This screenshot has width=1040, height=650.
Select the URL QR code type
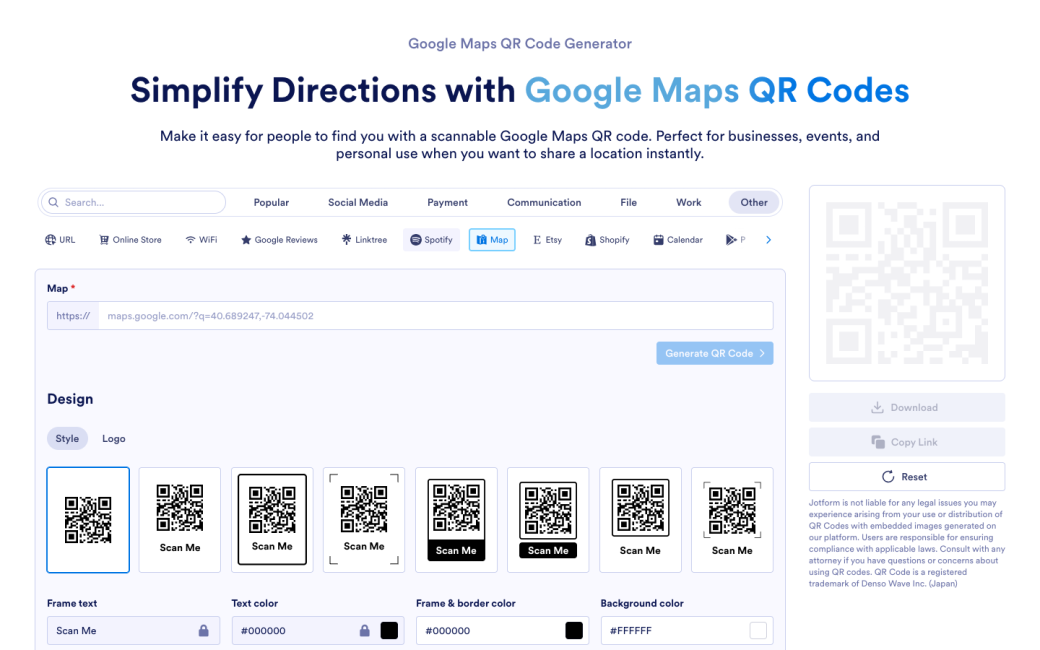tap(60, 239)
